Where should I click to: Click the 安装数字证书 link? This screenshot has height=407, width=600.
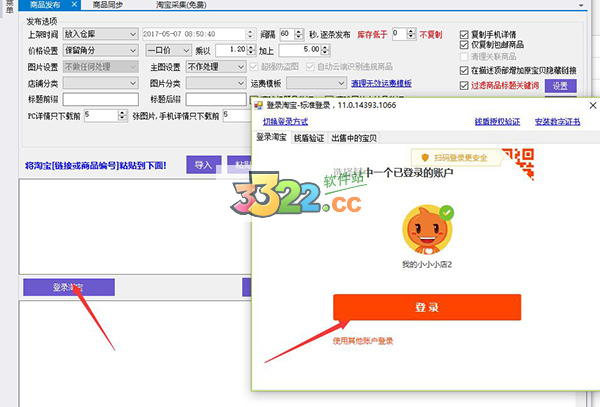click(x=557, y=122)
